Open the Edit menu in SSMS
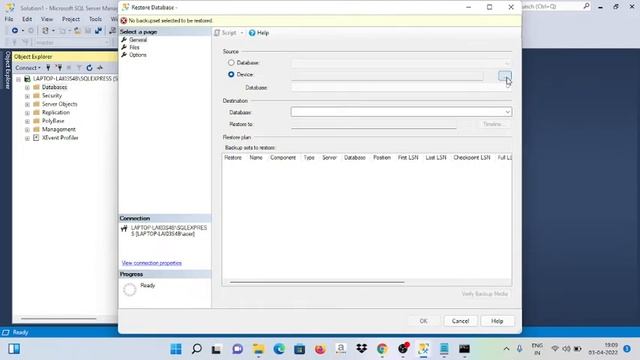The width and height of the screenshot is (640, 360). click(x=27, y=19)
